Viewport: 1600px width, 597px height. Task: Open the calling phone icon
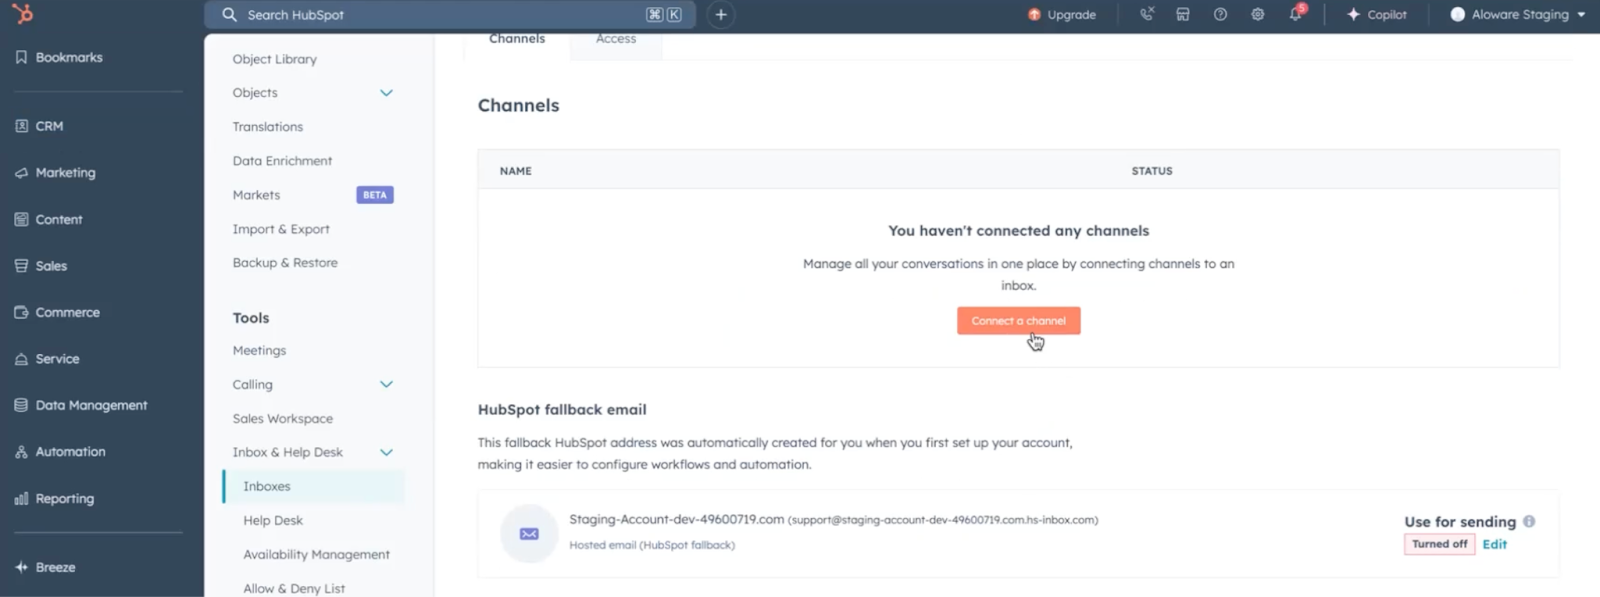pyautogui.click(x=1147, y=14)
